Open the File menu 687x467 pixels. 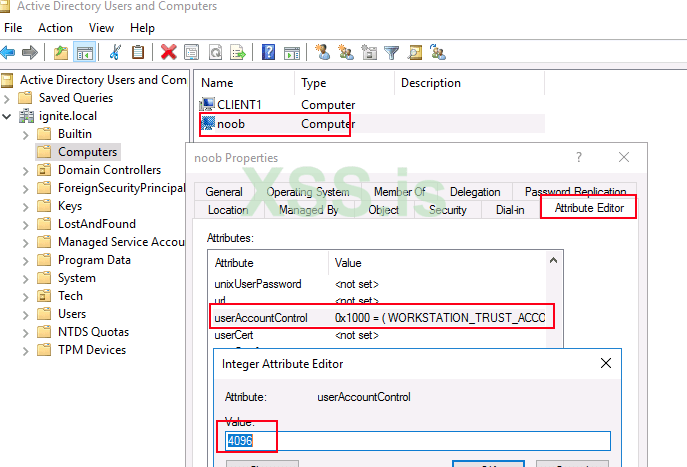(13, 28)
